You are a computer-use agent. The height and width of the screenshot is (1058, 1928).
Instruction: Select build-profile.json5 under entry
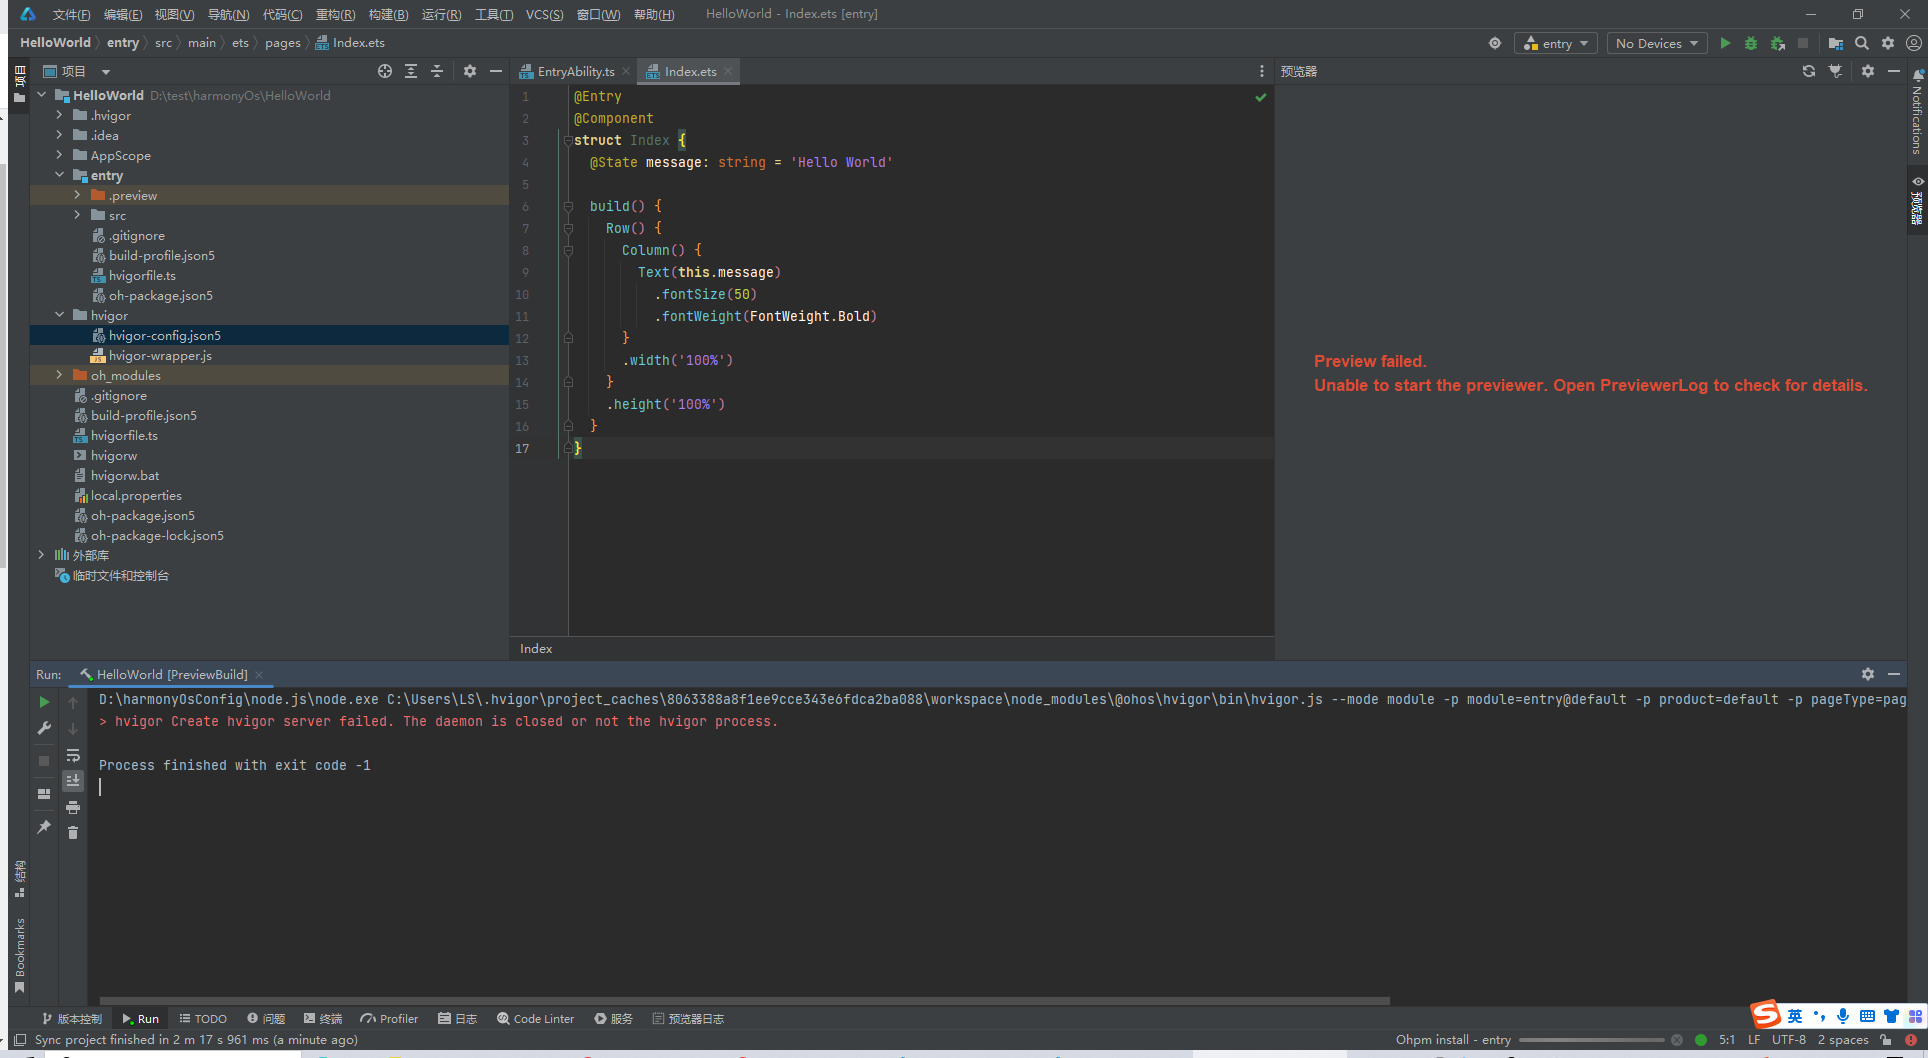162,255
